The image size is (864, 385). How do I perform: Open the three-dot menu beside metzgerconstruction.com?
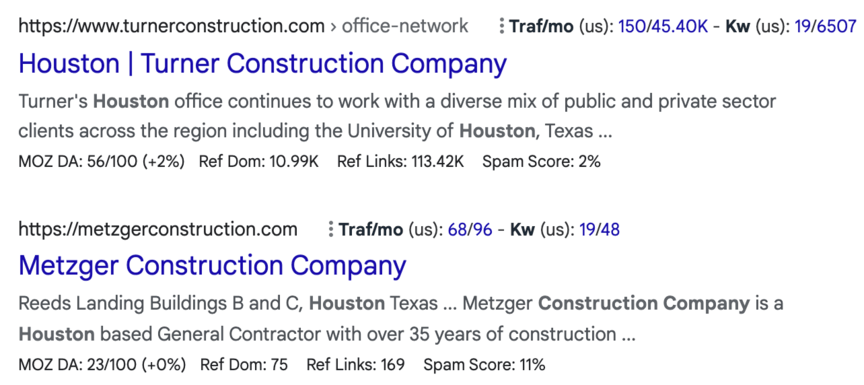[330, 229]
